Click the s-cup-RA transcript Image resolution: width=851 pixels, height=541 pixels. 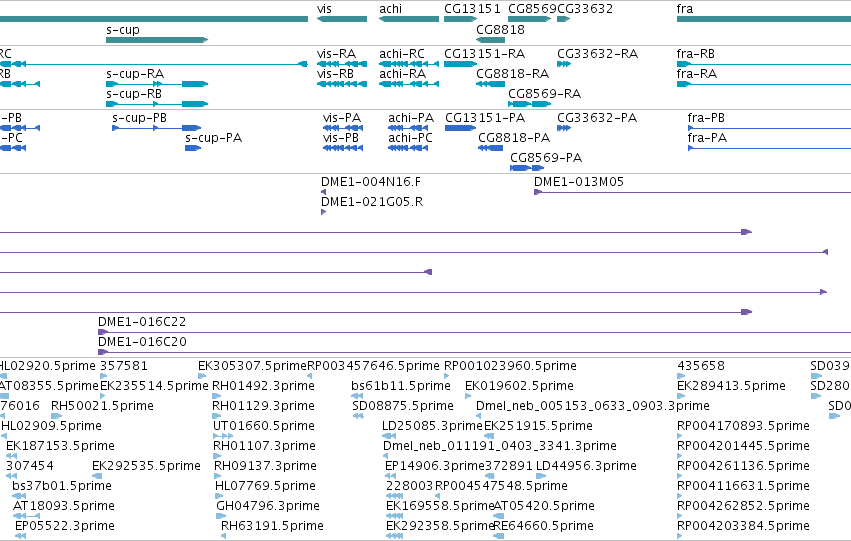click(x=157, y=84)
